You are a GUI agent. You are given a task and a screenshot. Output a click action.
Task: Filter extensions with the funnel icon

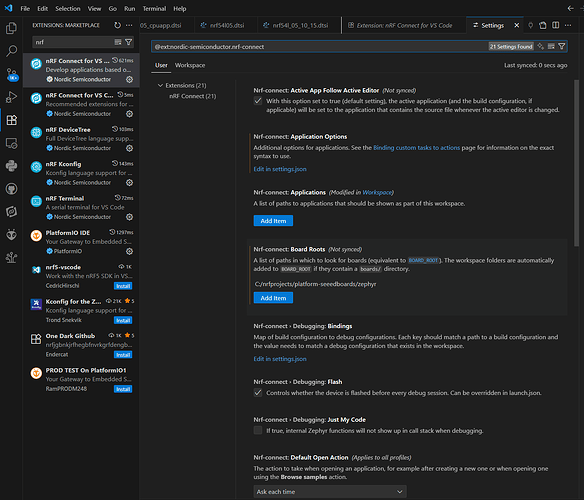[x=128, y=42]
